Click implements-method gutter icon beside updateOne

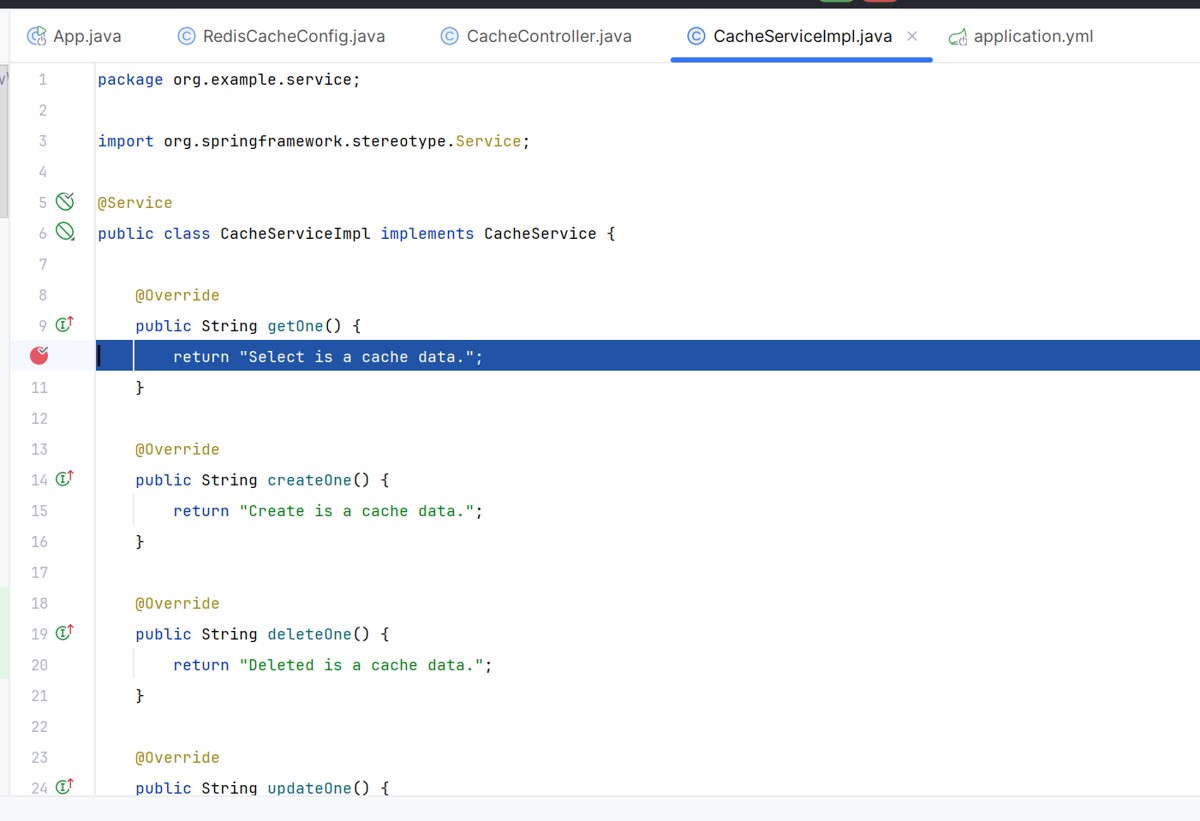pos(65,787)
